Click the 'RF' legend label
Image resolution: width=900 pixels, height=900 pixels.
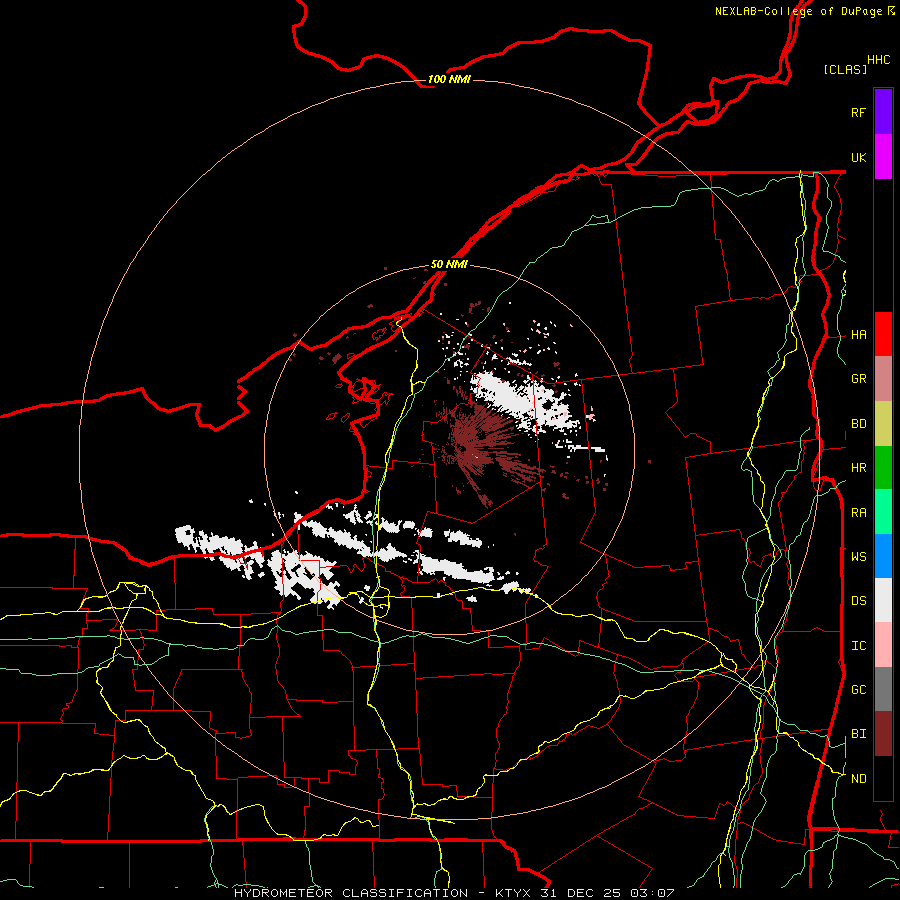[x=858, y=112]
